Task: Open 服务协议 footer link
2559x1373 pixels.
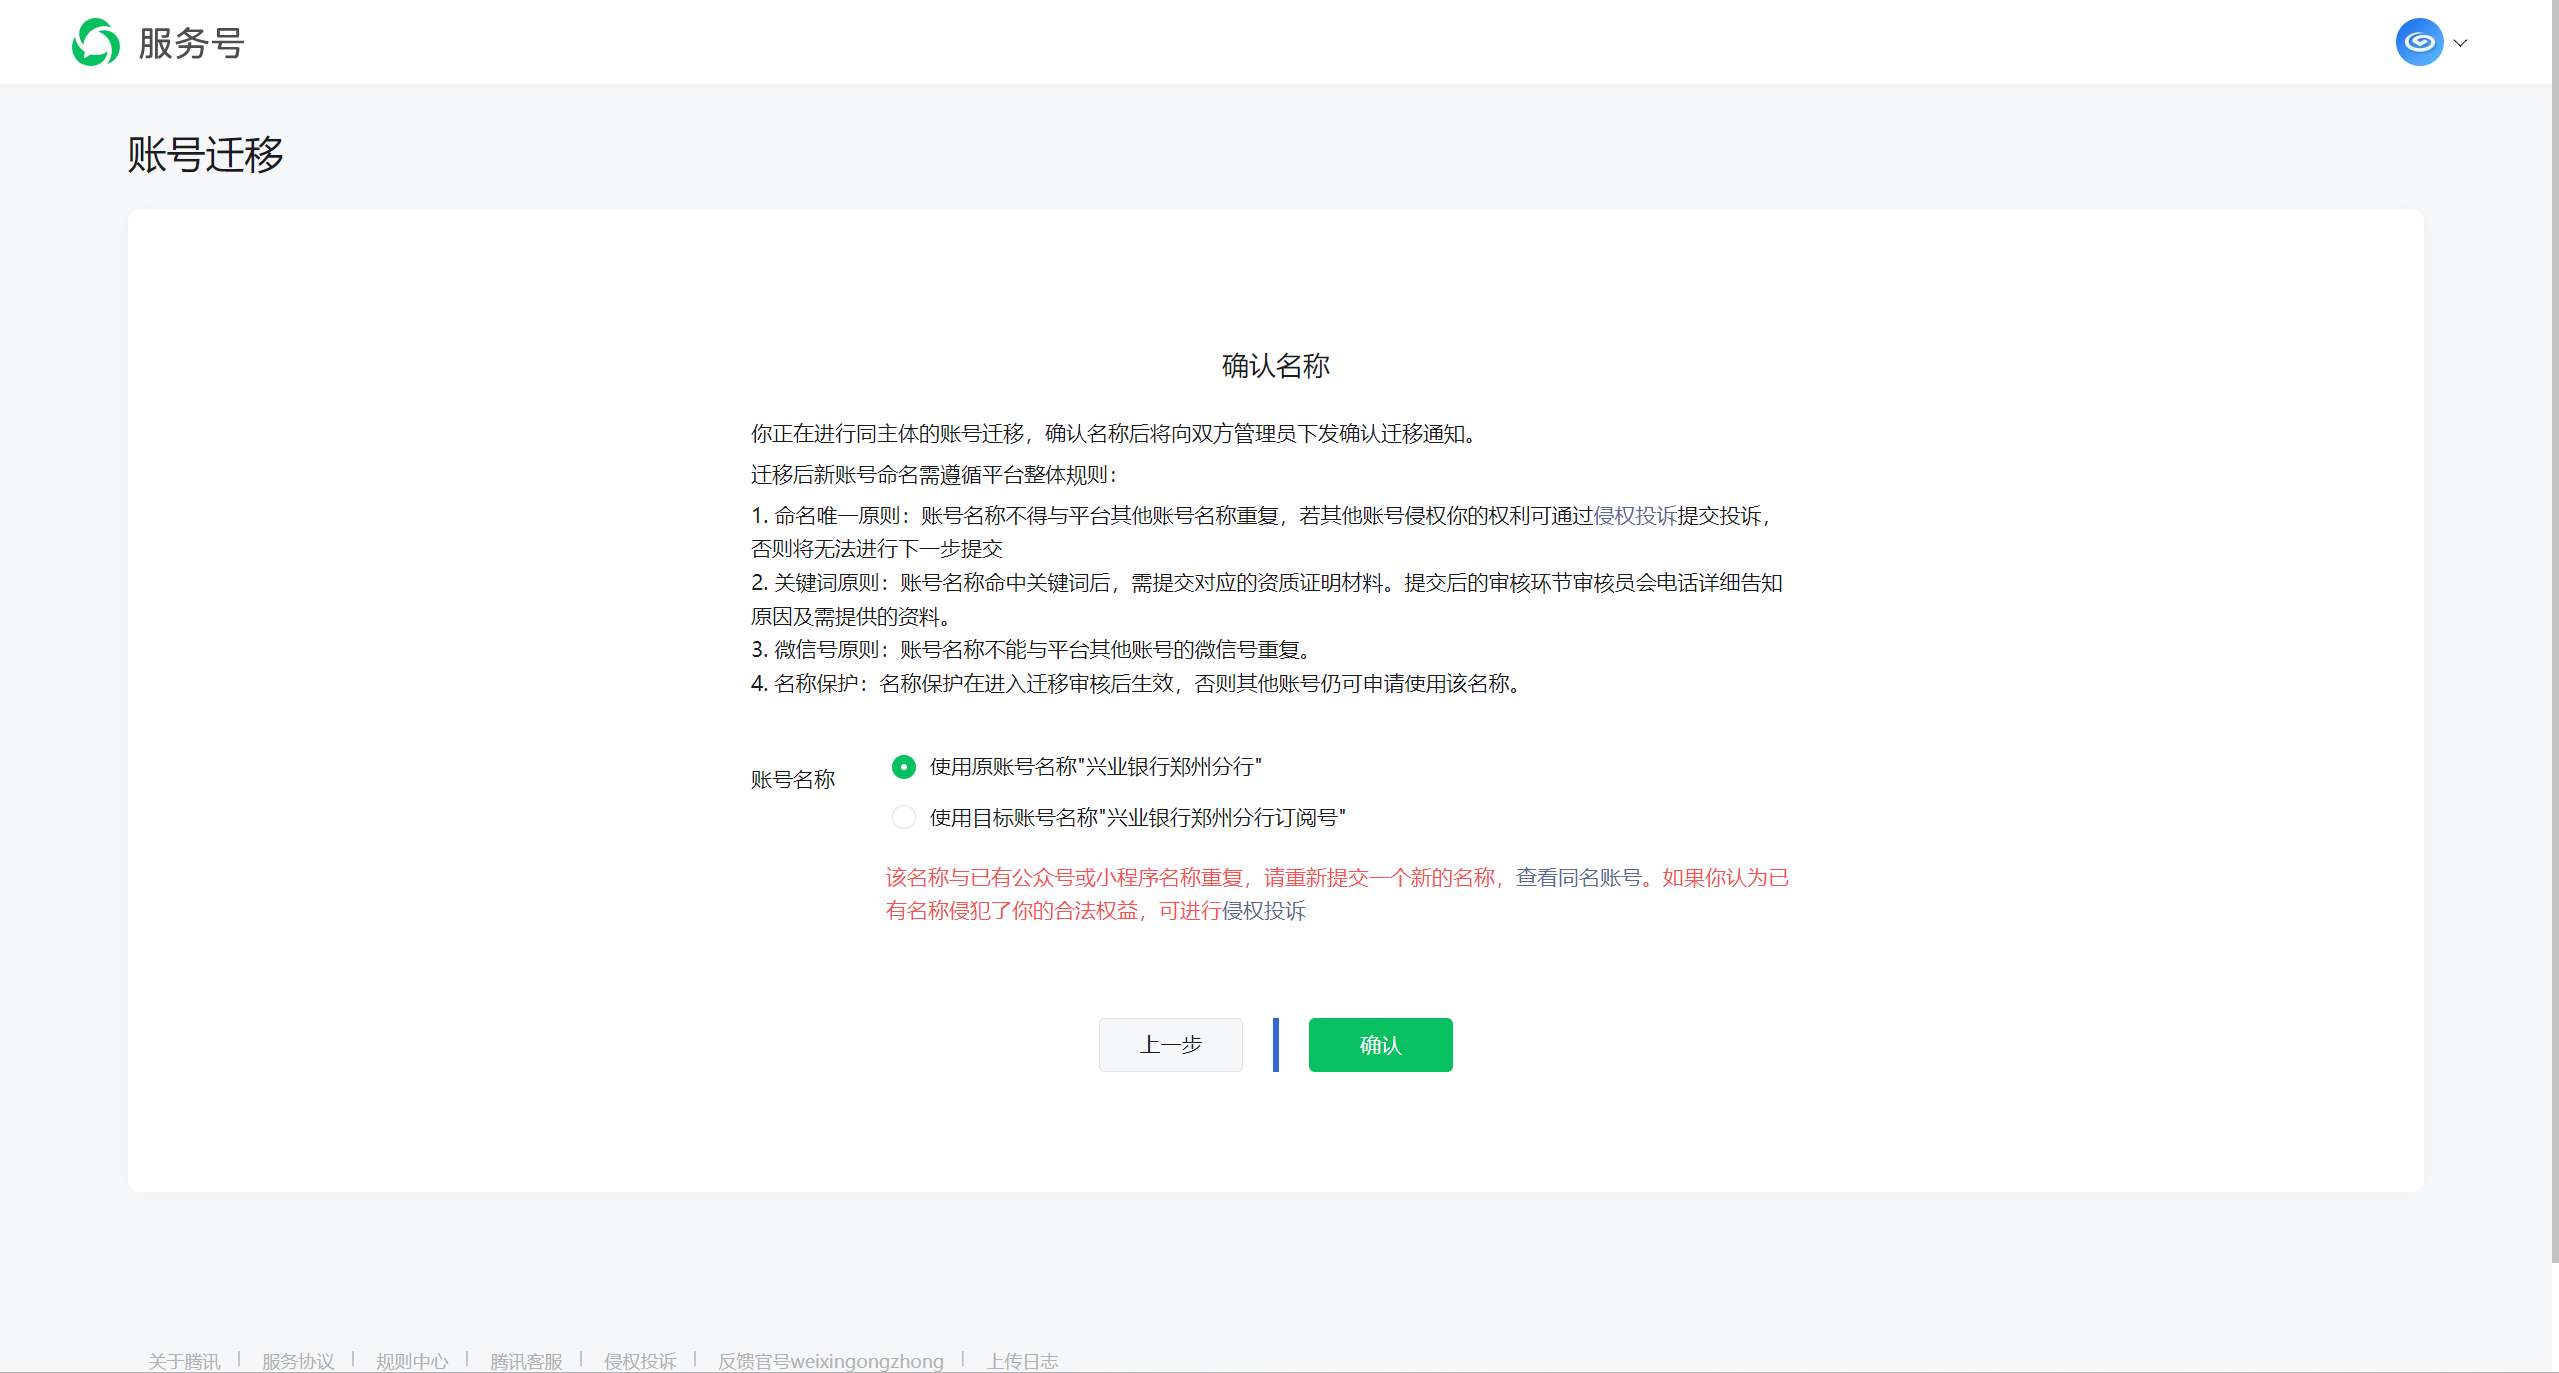Action: [298, 1361]
